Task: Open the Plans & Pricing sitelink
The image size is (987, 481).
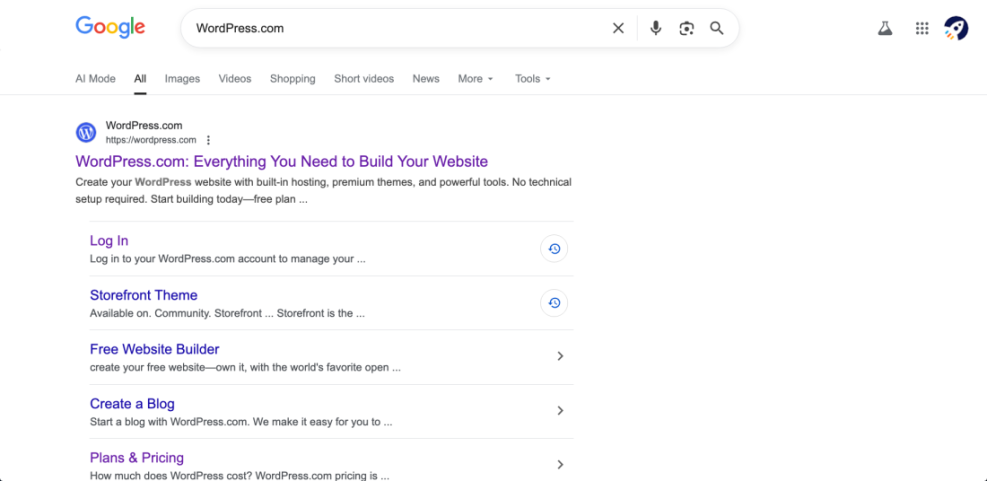Action: [137, 458]
